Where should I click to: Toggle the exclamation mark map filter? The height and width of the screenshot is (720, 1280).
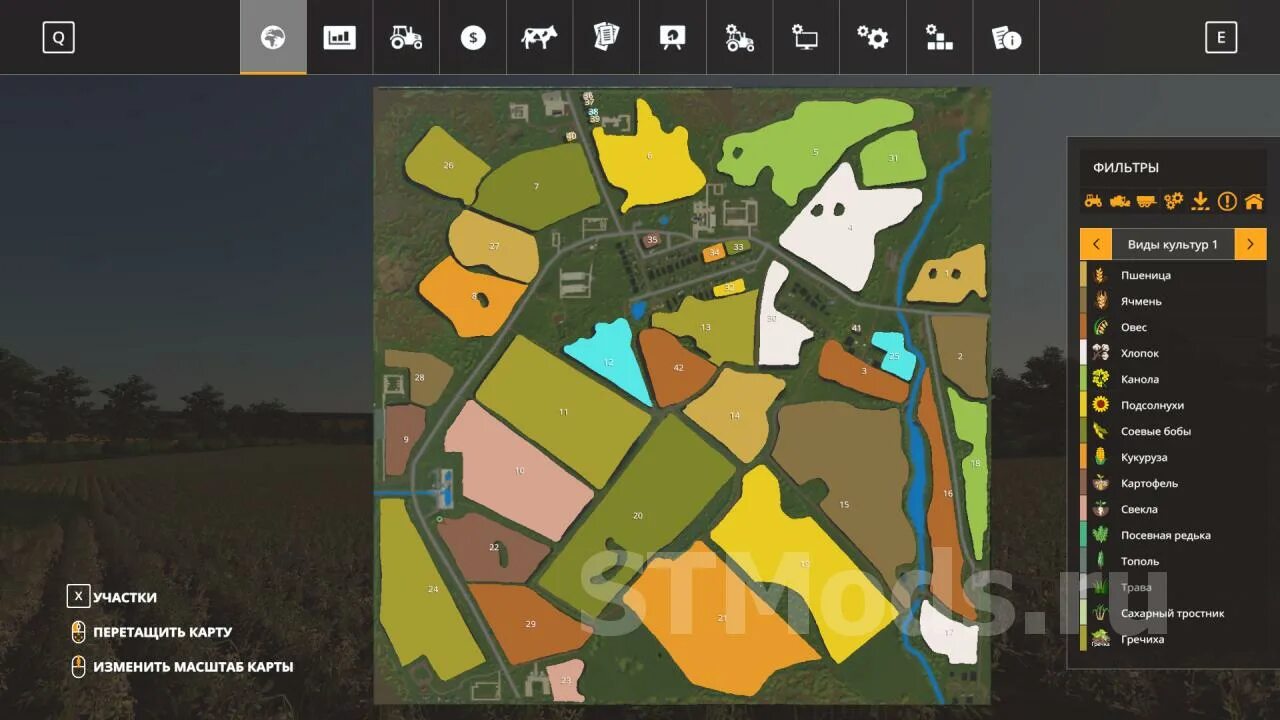point(1227,201)
